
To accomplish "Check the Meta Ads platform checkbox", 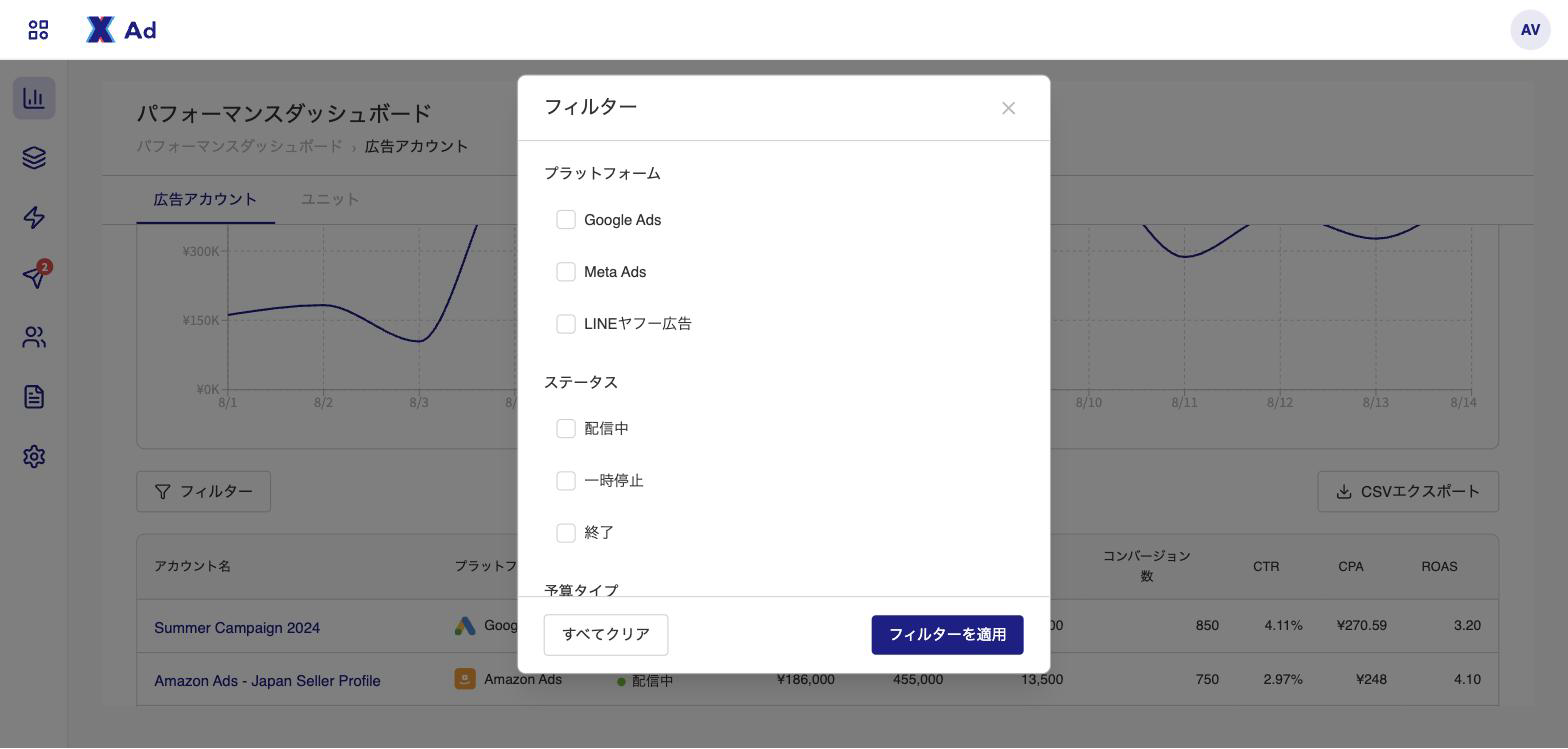I will (x=566, y=272).
